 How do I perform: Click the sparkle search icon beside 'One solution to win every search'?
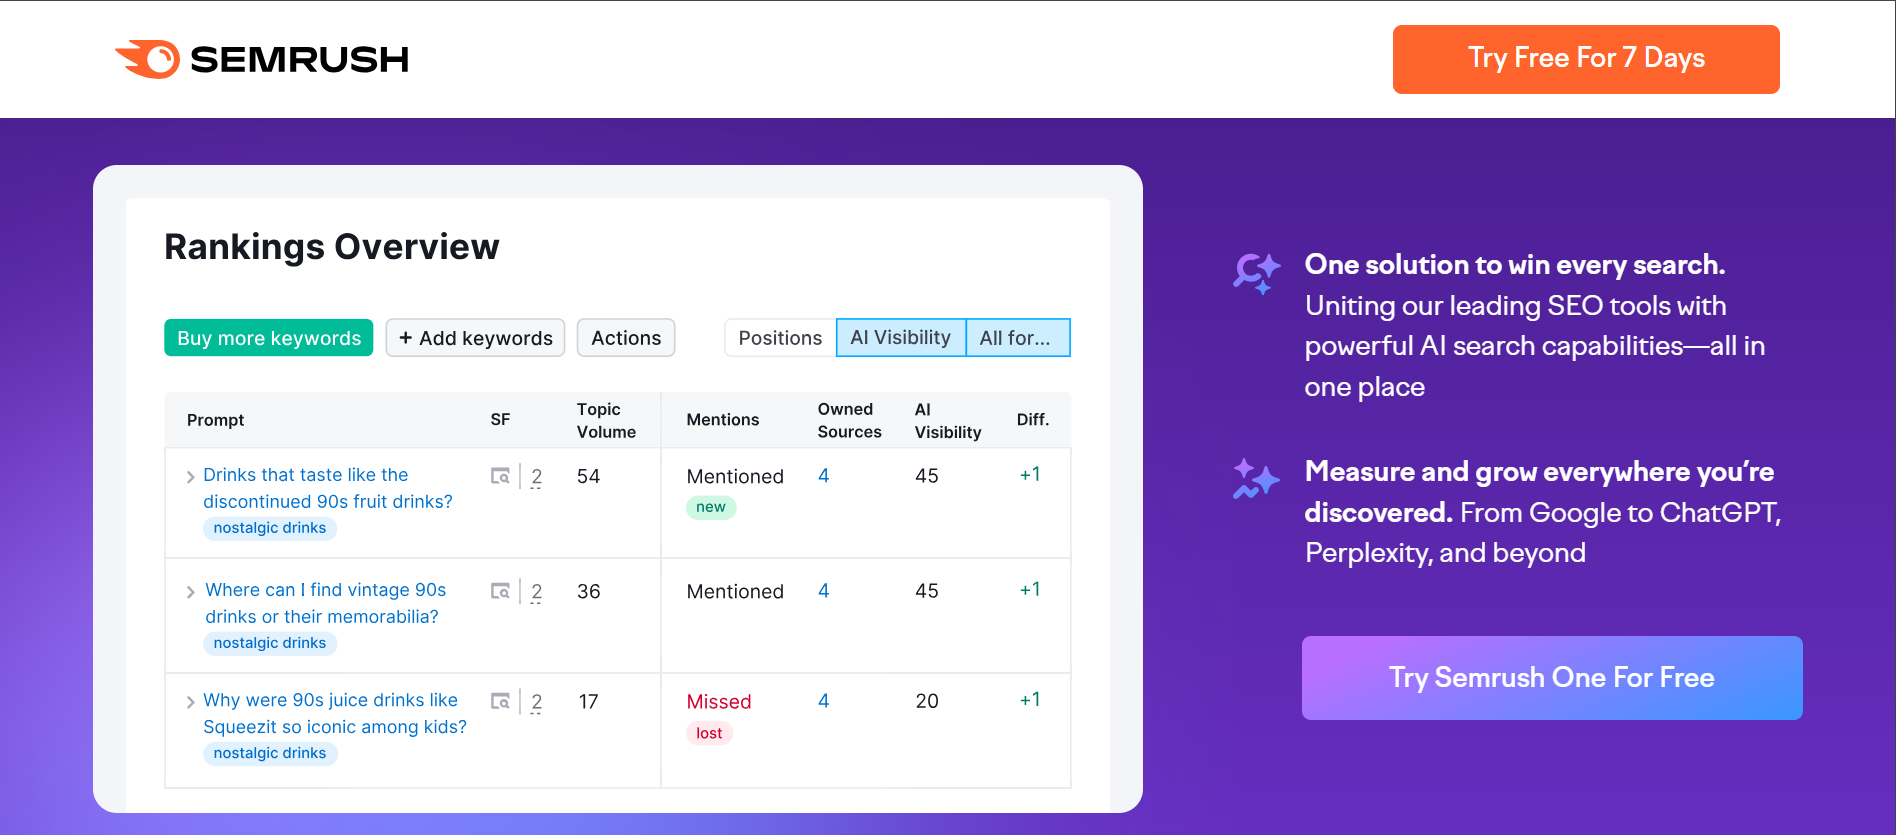point(1256,272)
